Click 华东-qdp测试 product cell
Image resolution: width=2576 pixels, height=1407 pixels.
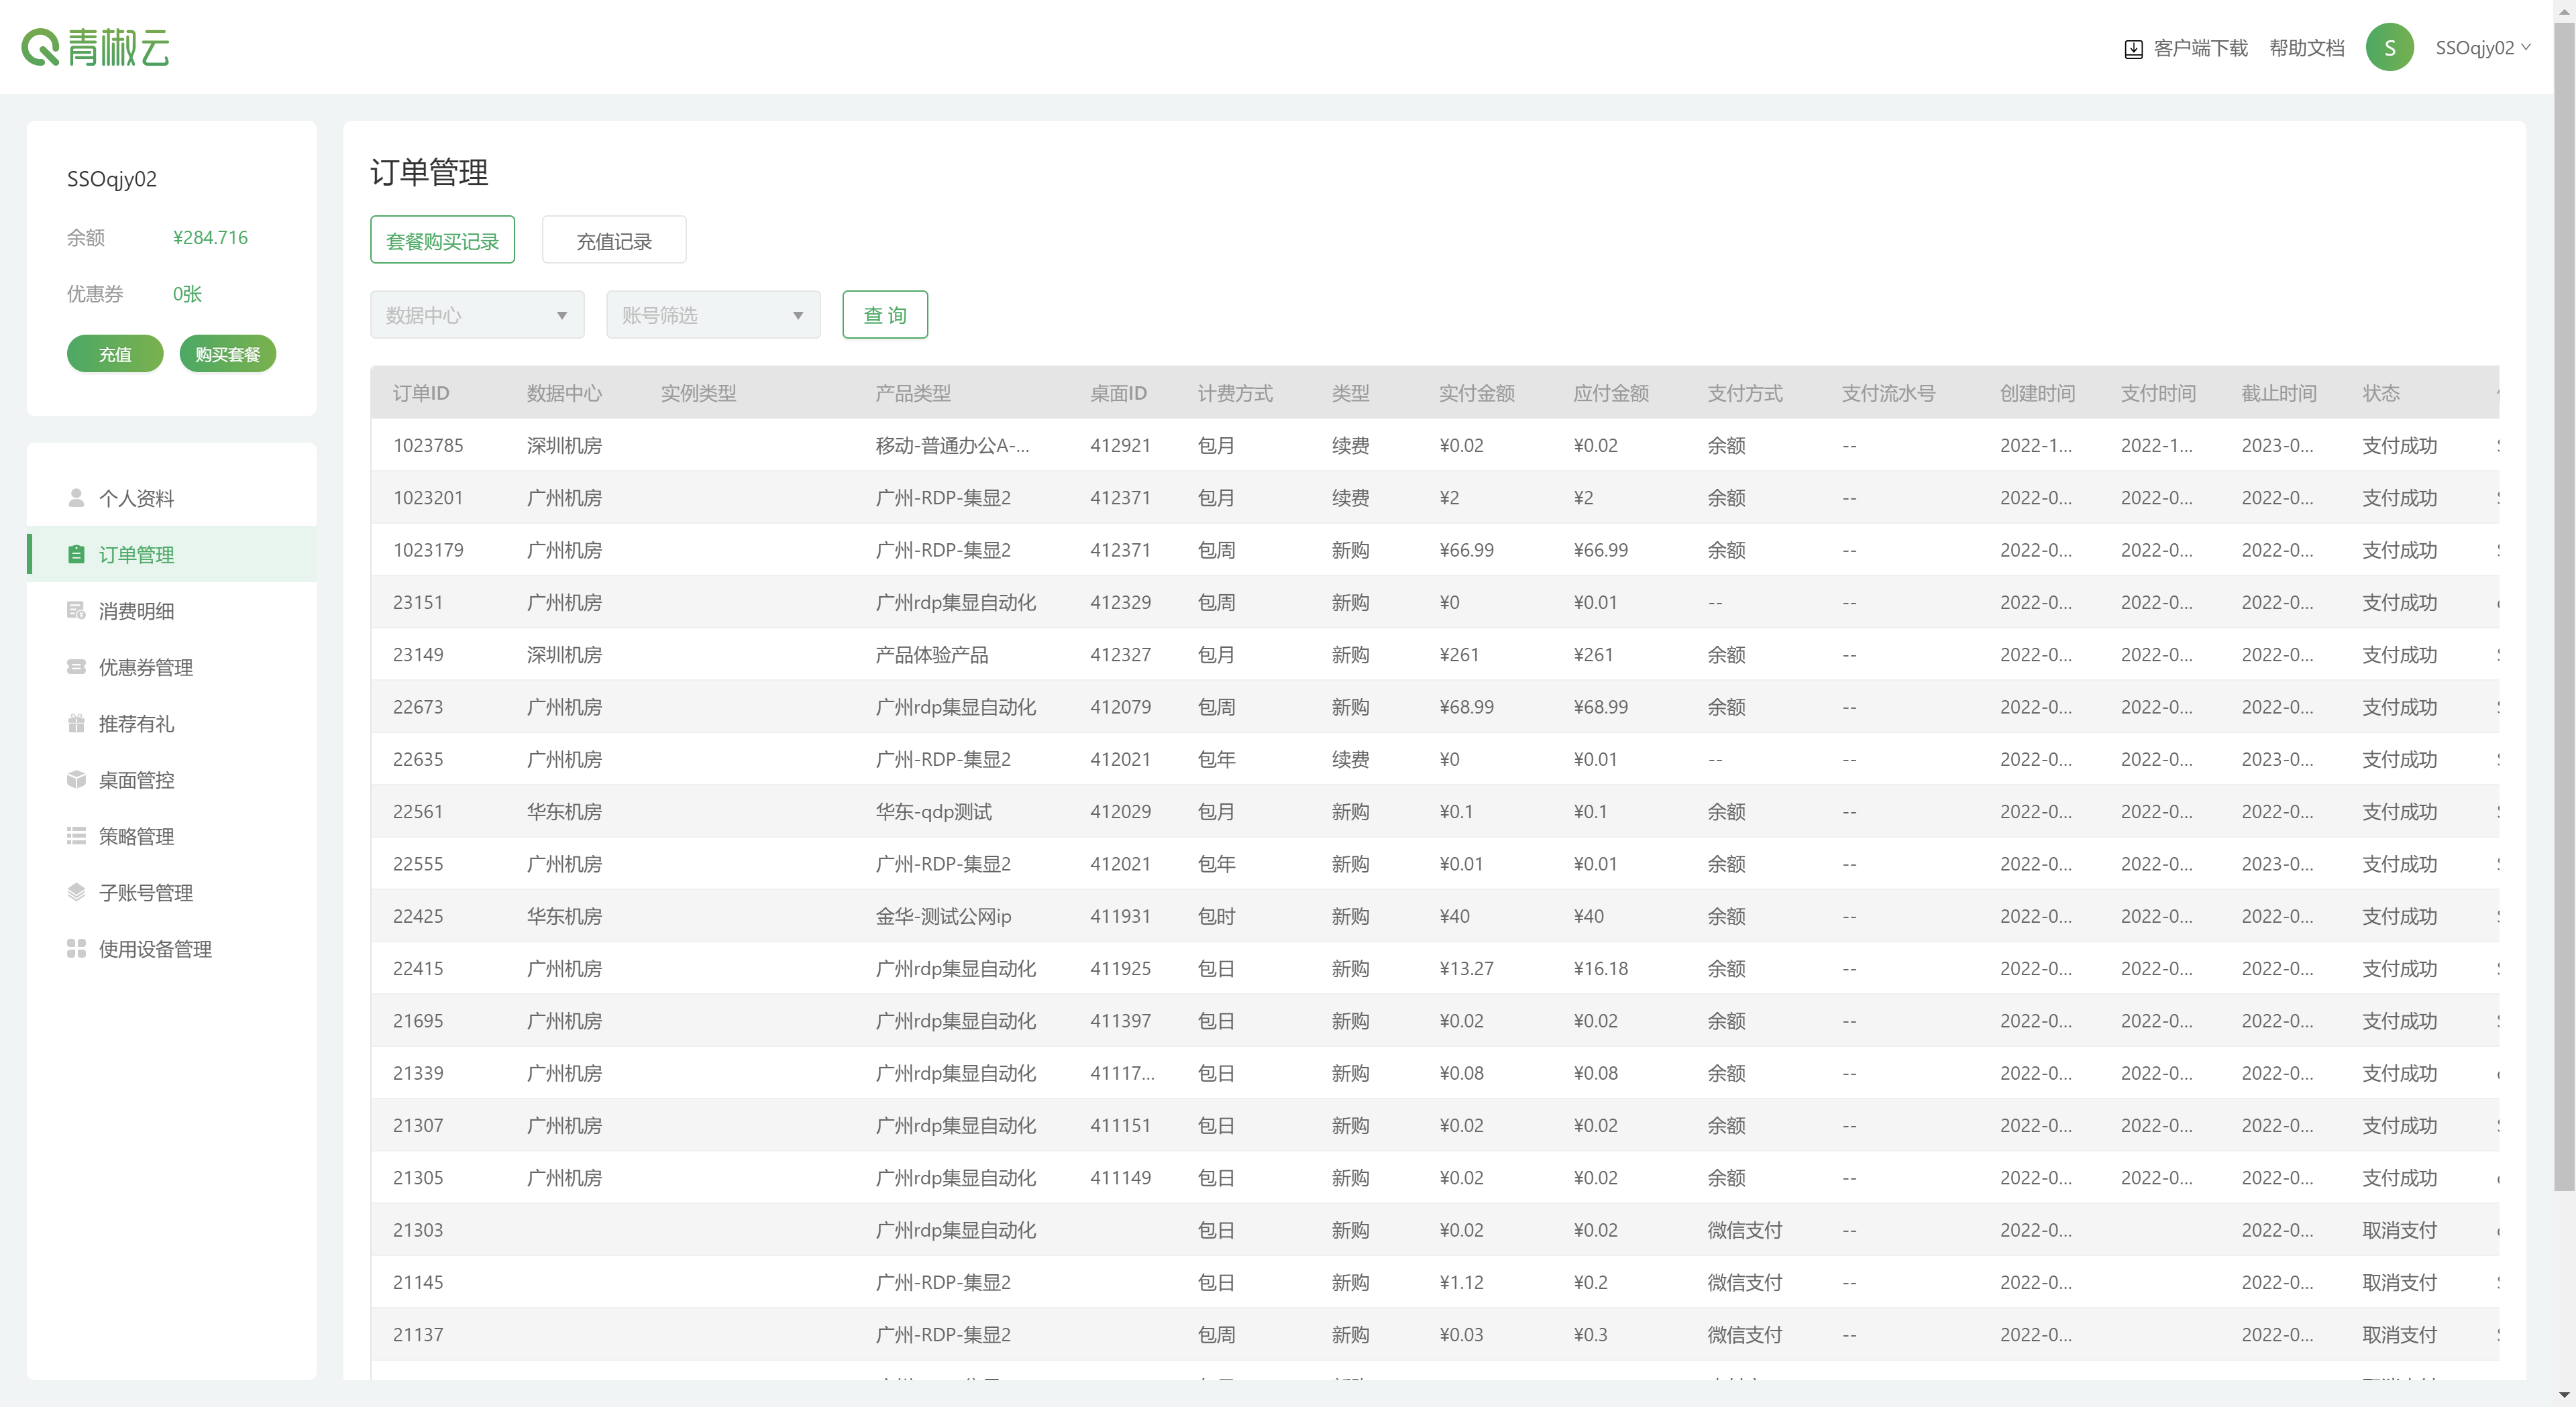[x=933, y=811]
